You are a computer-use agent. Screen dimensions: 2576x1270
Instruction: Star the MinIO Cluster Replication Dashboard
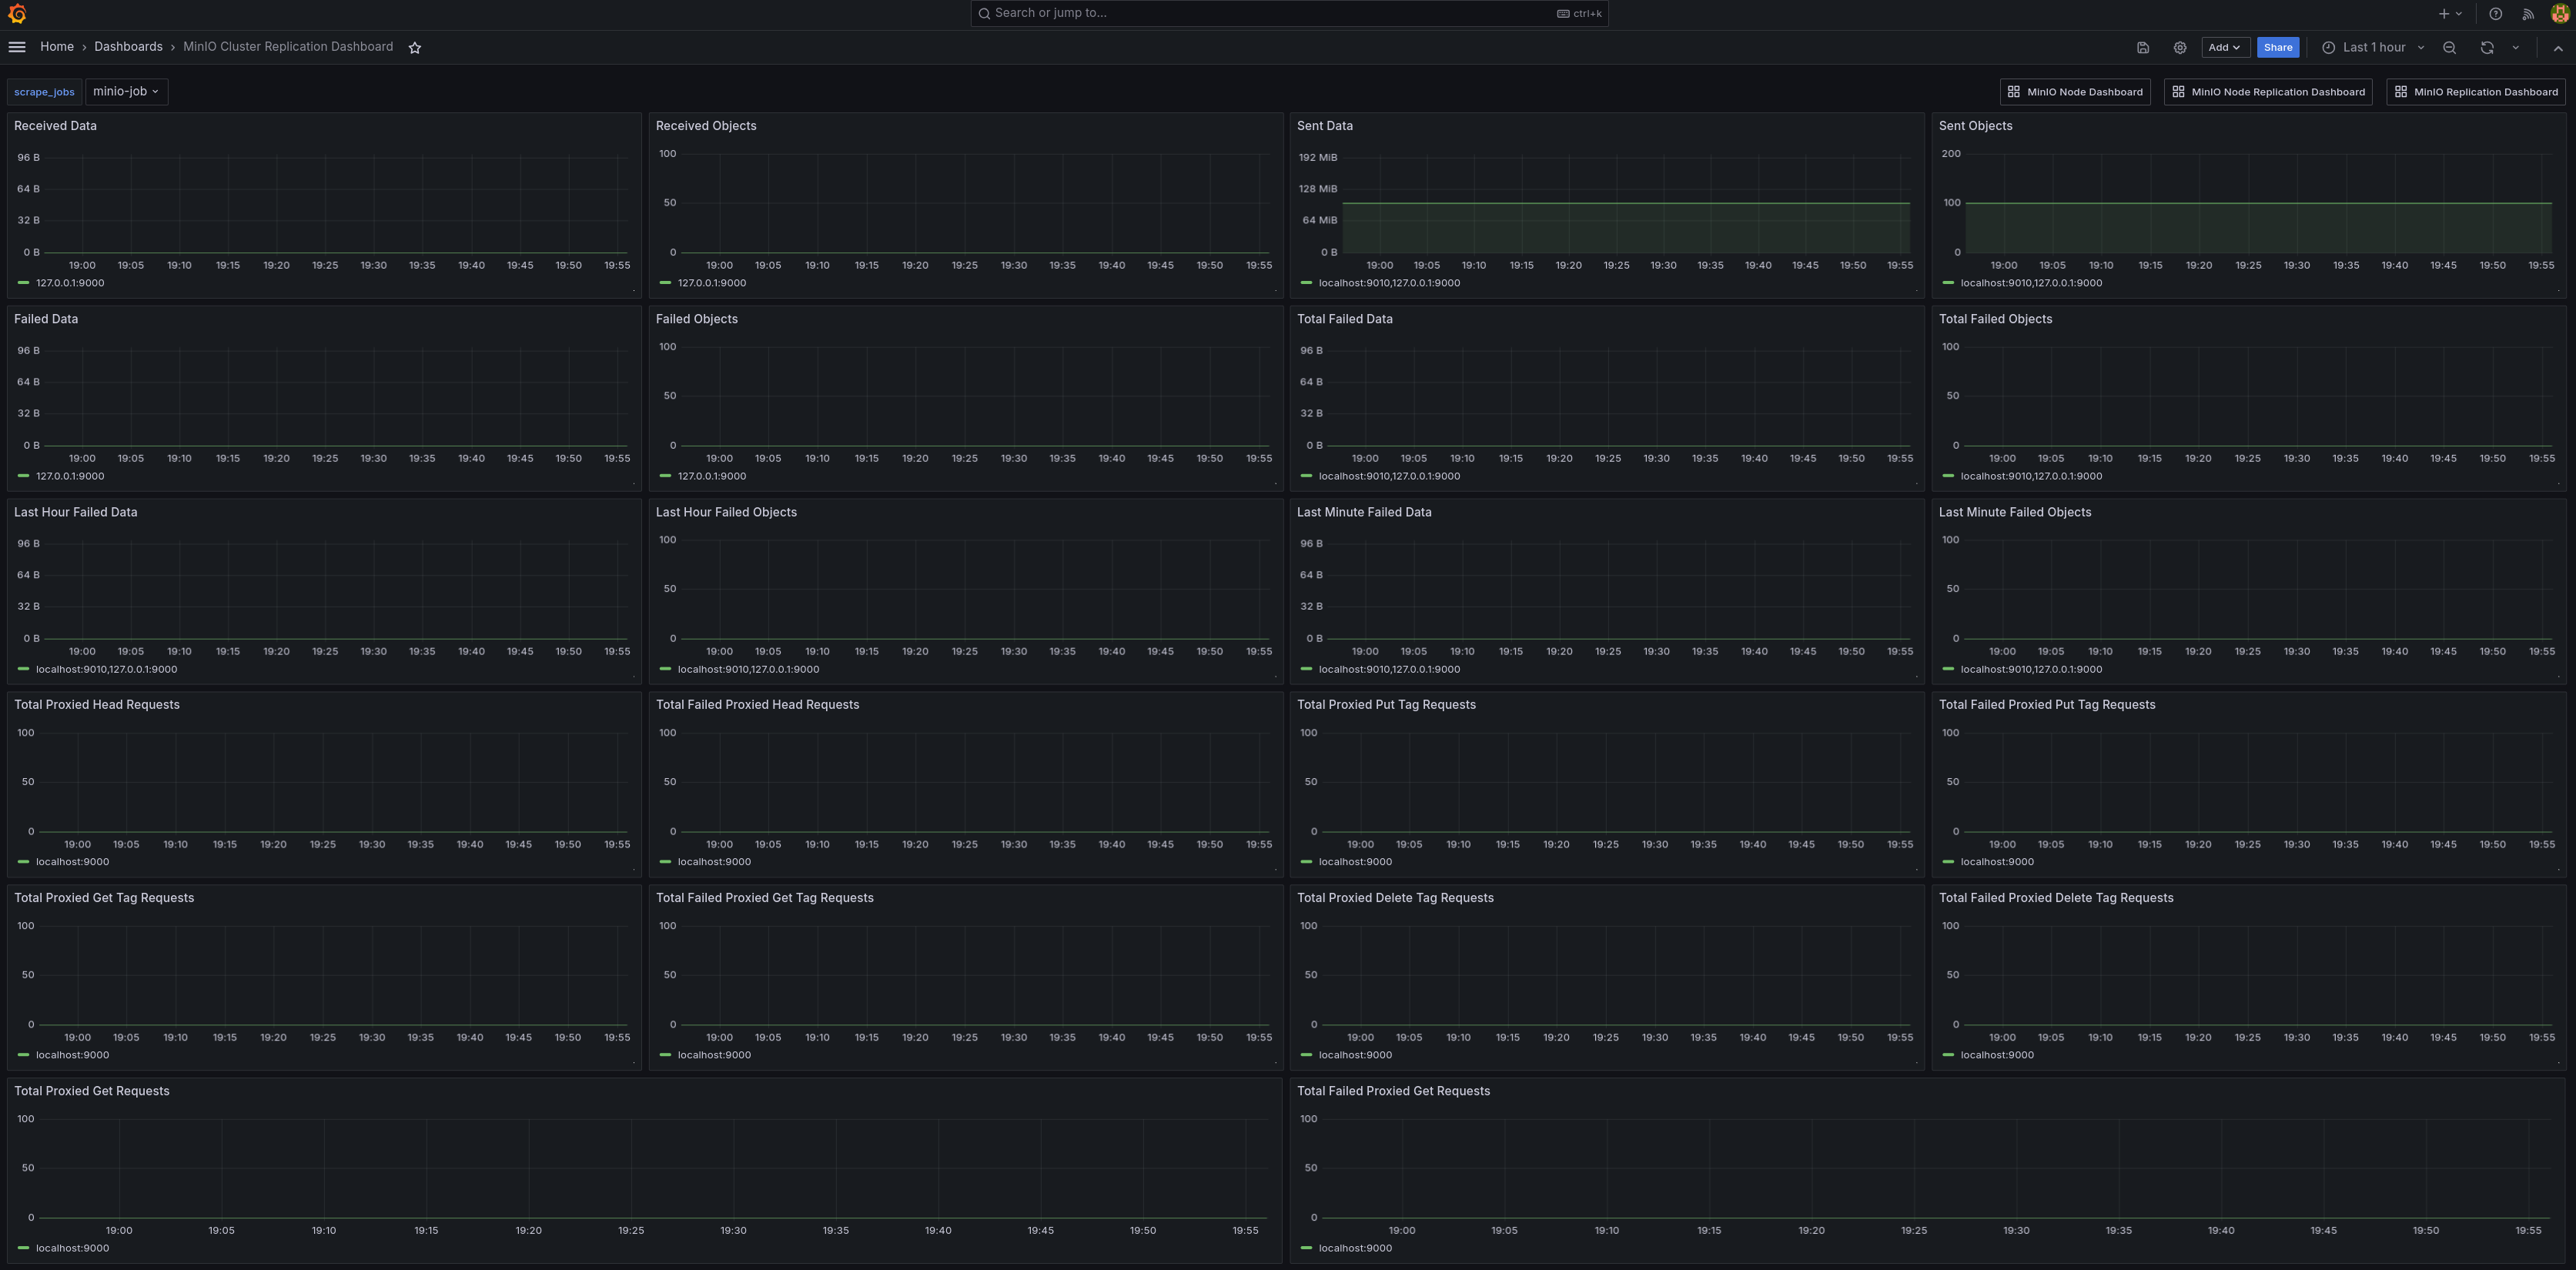[x=415, y=47]
